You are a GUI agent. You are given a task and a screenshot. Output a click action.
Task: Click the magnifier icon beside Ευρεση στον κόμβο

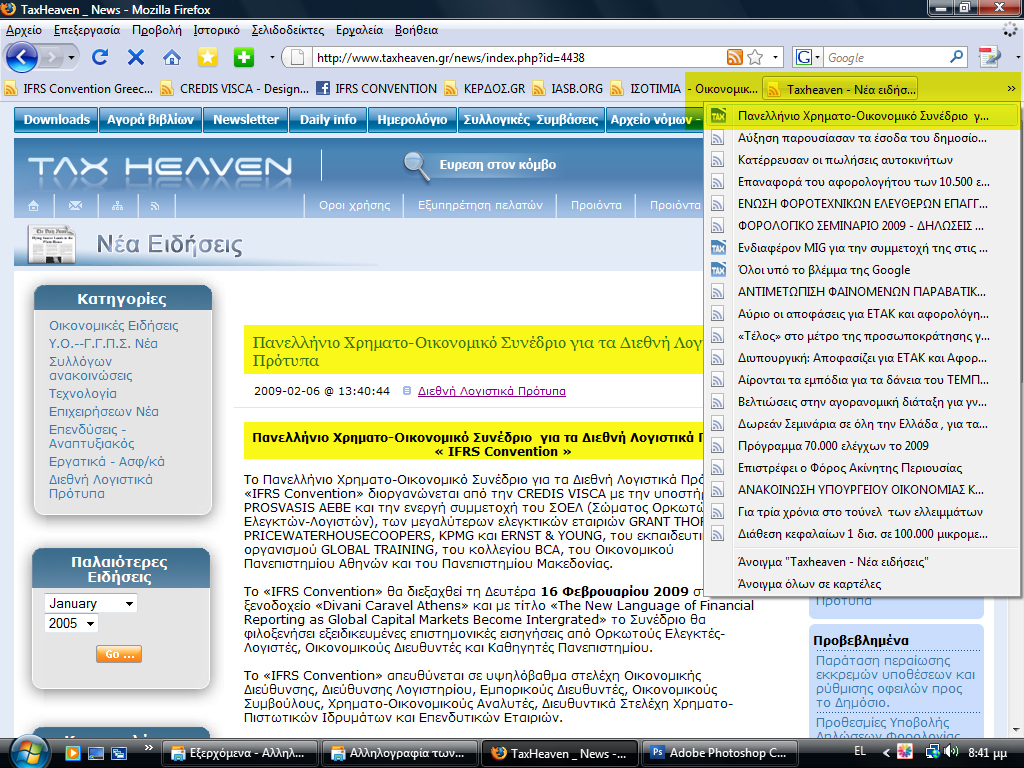pyautogui.click(x=415, y=164)
